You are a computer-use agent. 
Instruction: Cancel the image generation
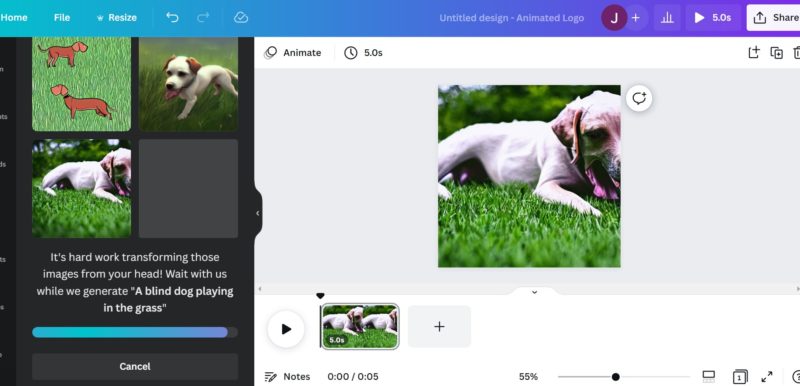pyautogui.click(x=135, y=366)
